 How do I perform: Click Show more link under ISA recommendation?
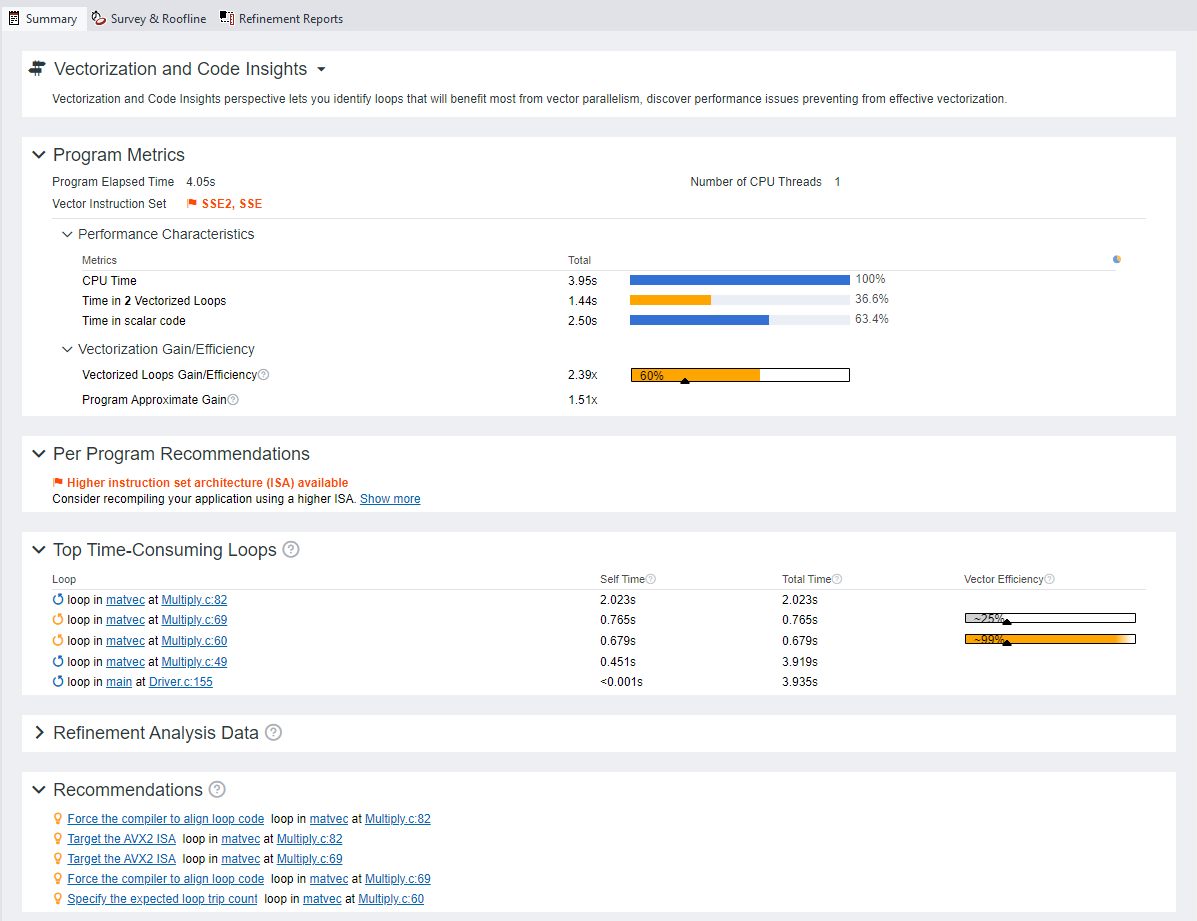tap(390, 499)
